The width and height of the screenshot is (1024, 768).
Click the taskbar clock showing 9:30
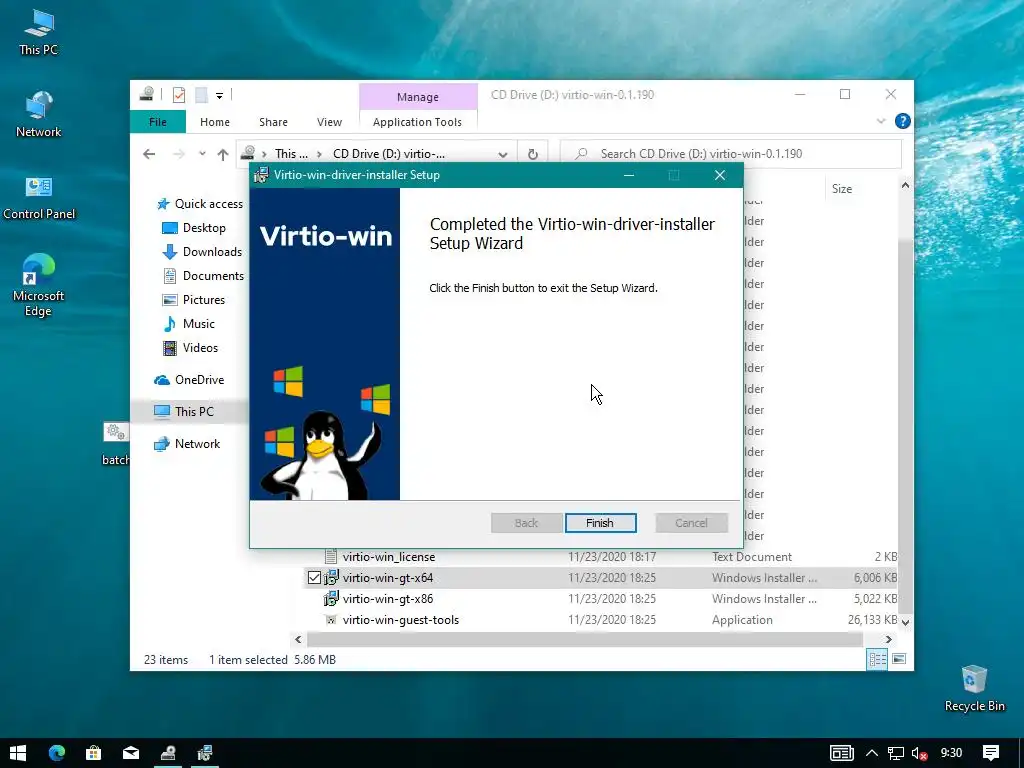pyautogui.click(x=952, y=753)
